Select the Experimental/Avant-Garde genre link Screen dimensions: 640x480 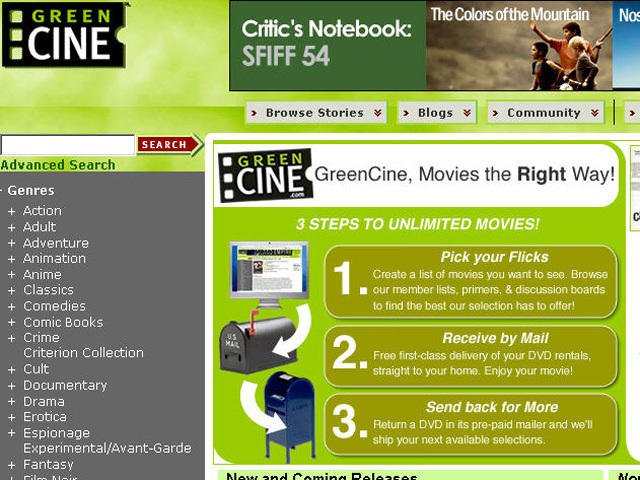click(107, 448)
